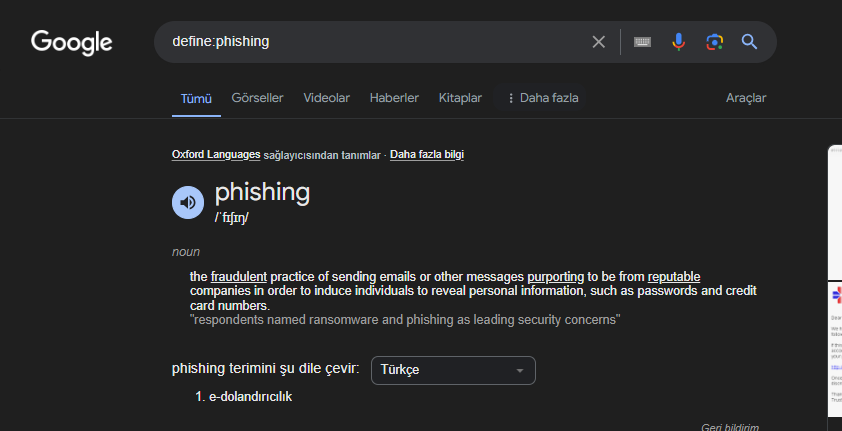
Task: Switch to the Videolar tab
Action: 326,98
